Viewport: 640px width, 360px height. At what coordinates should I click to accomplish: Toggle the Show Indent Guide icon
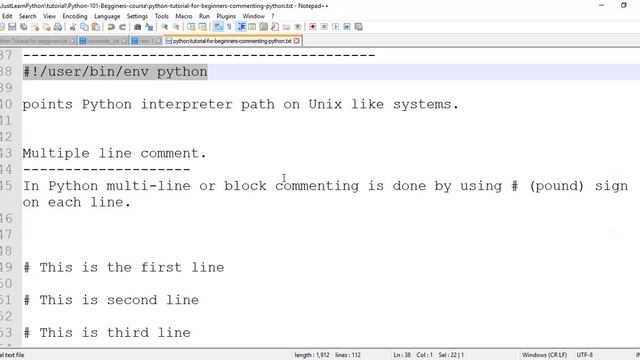tap(241, 27)
